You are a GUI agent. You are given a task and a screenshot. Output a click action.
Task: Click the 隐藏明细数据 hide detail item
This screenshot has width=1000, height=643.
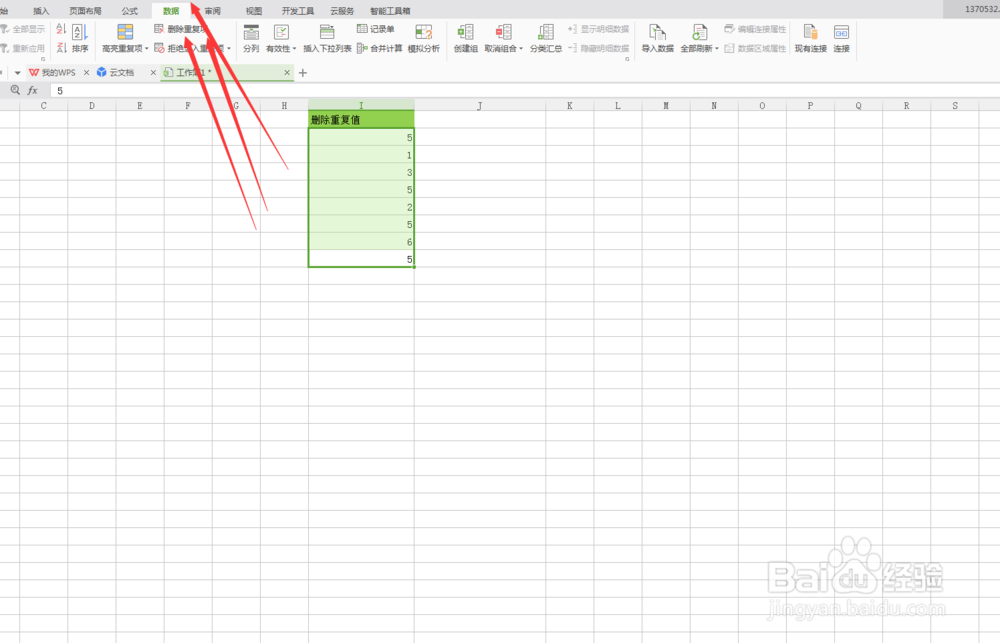(599, 48)
